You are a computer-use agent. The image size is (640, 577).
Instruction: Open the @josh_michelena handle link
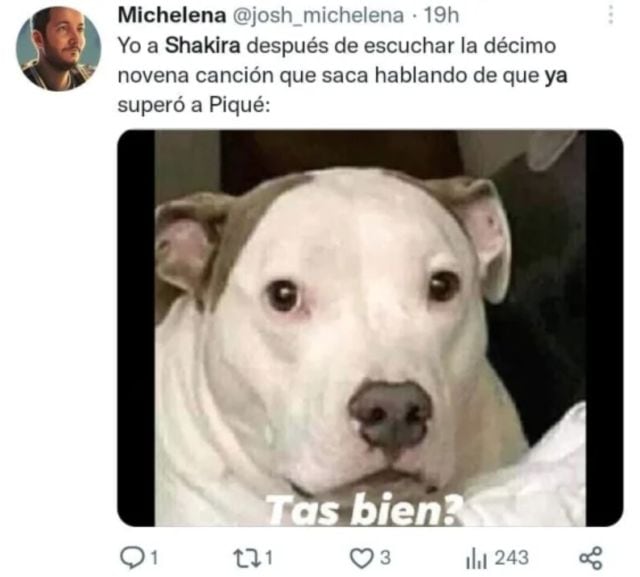click(318, 16)
